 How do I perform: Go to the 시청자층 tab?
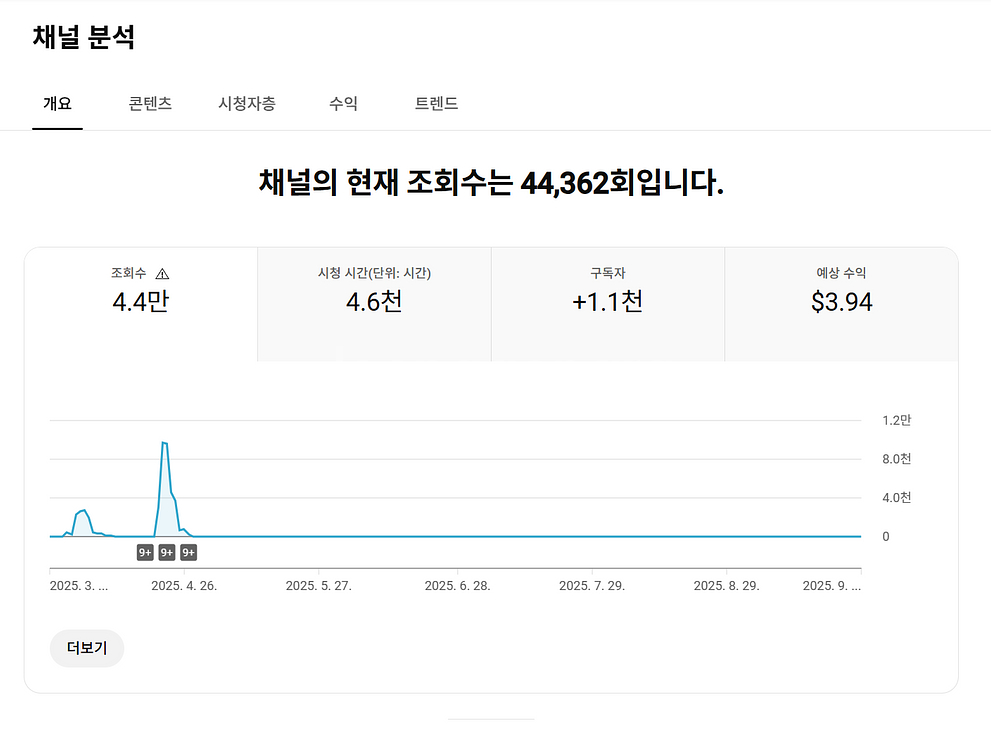point(247,104)
